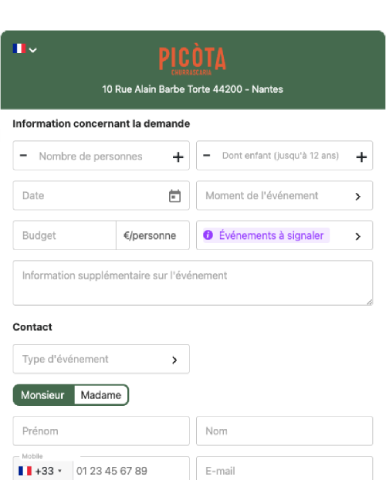Focus the Budget input field
This screenshot has width=386, height=480.
(x=64, y=235)
